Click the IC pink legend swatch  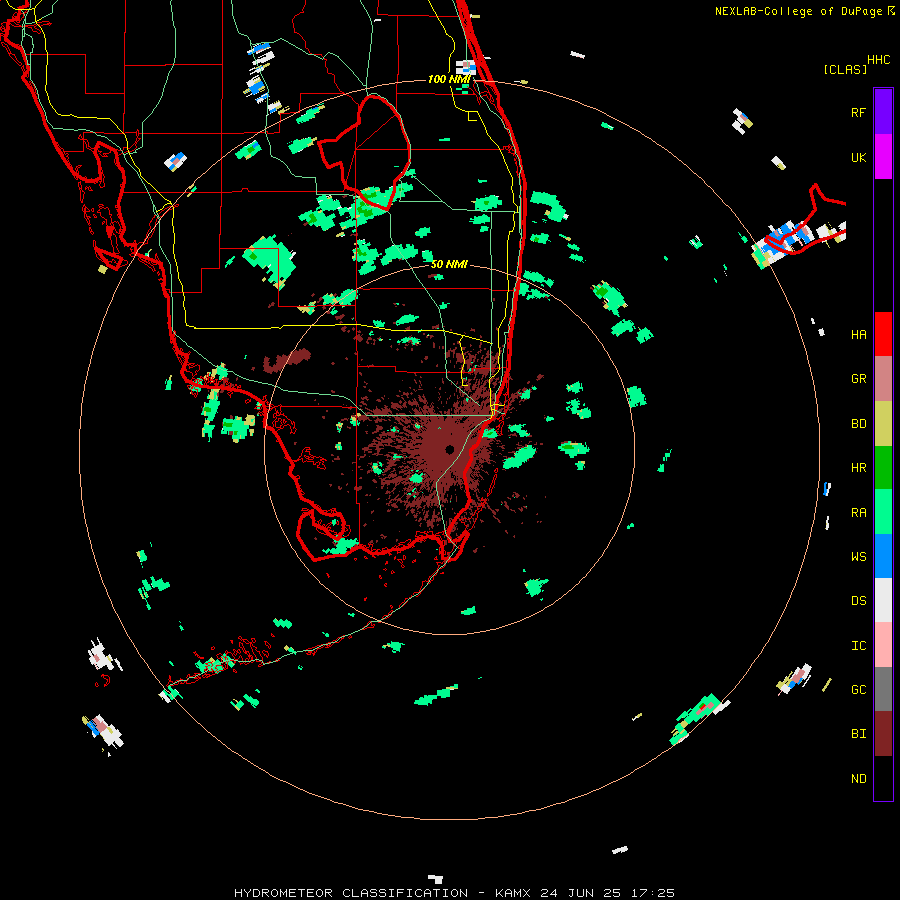[883, 645]
